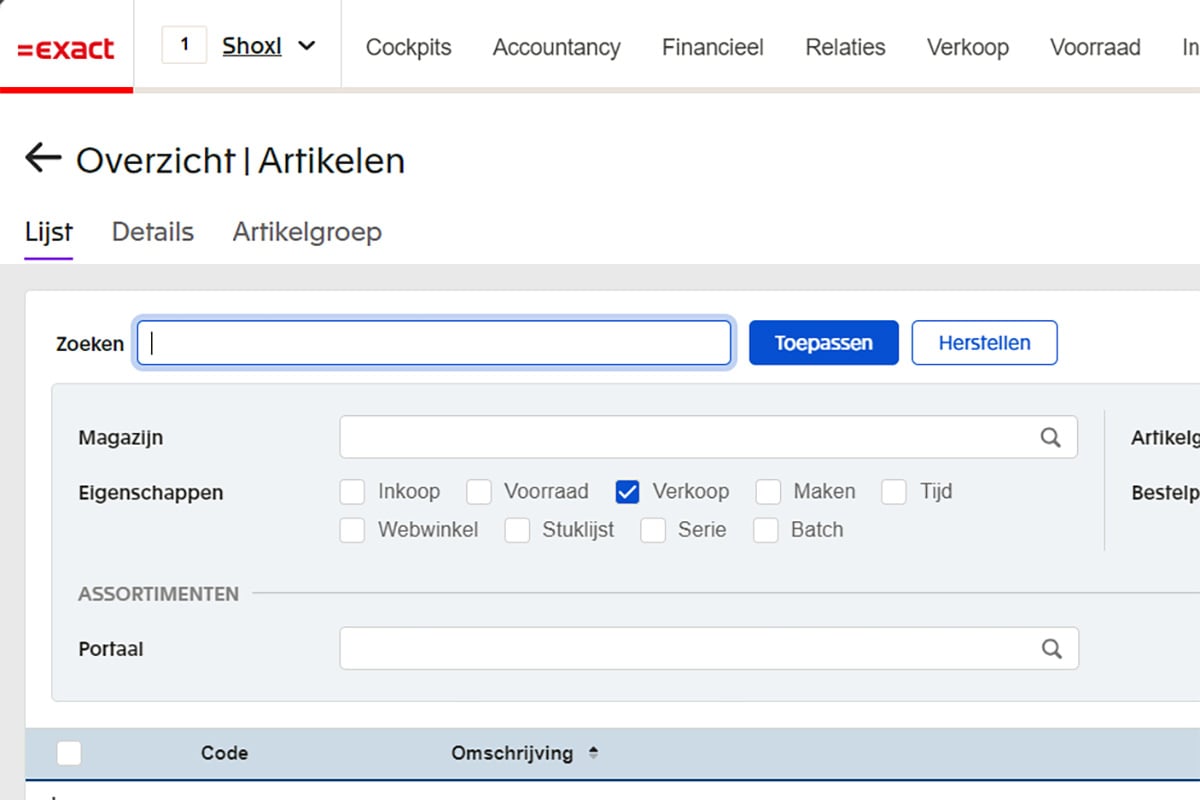Image resolution: width=1200 pixels, height=800 pixels.
Task: Click the Exact logo in header
Action: [x=66, y=48]
